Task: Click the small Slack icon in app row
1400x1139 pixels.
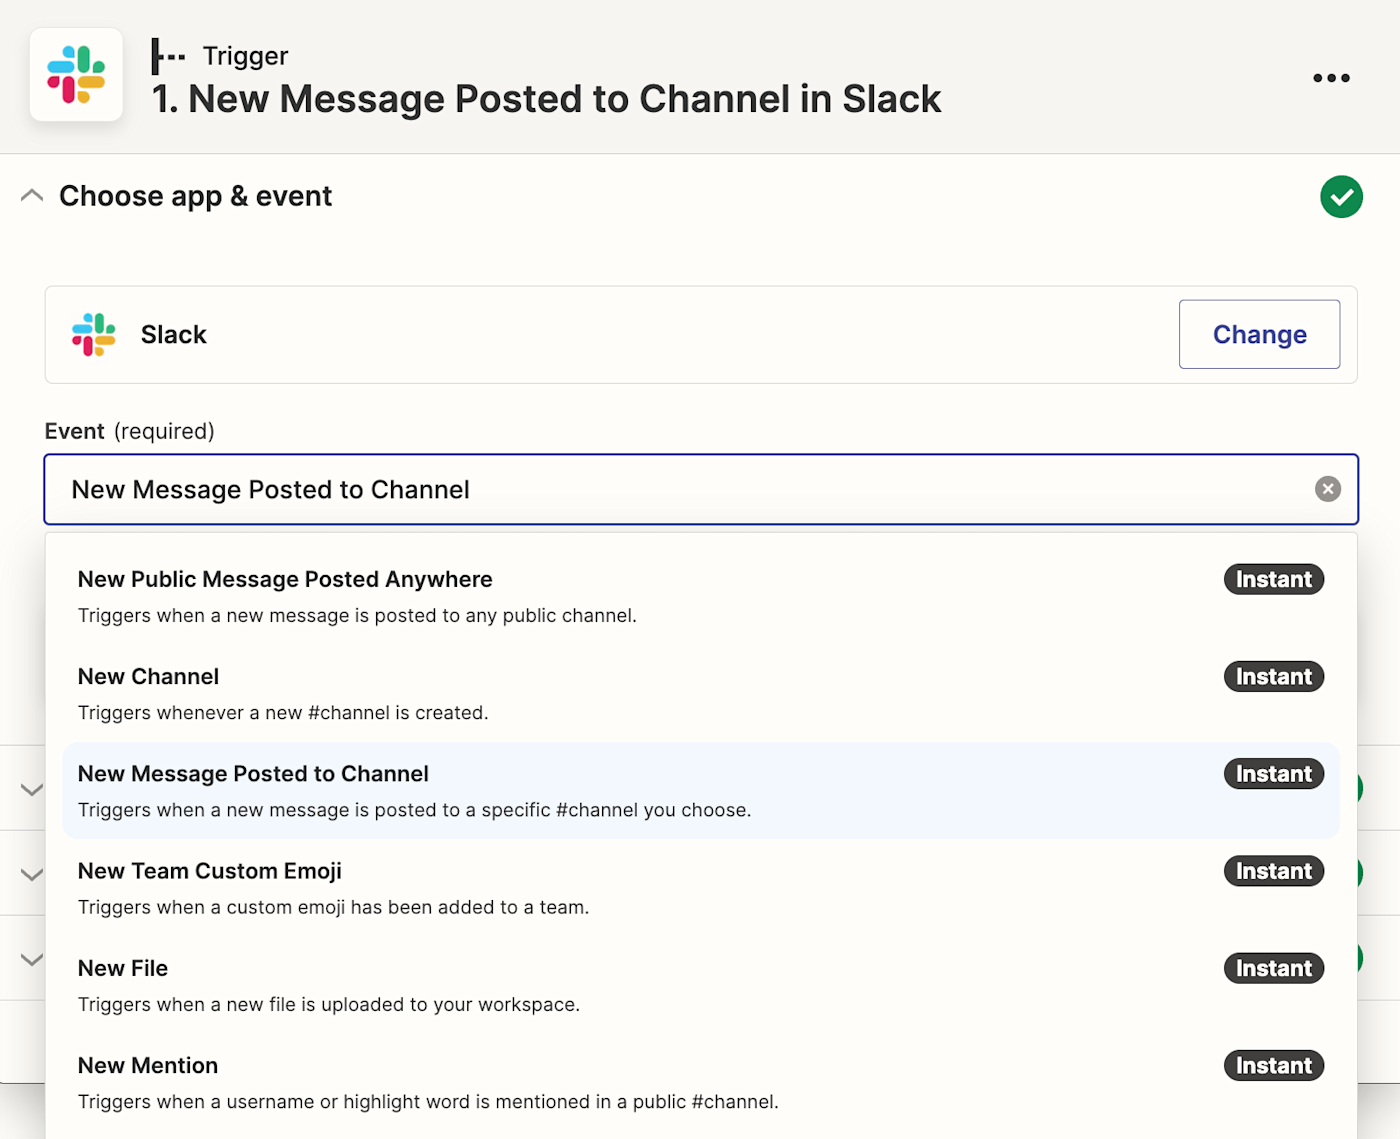Action: [94, 335]
